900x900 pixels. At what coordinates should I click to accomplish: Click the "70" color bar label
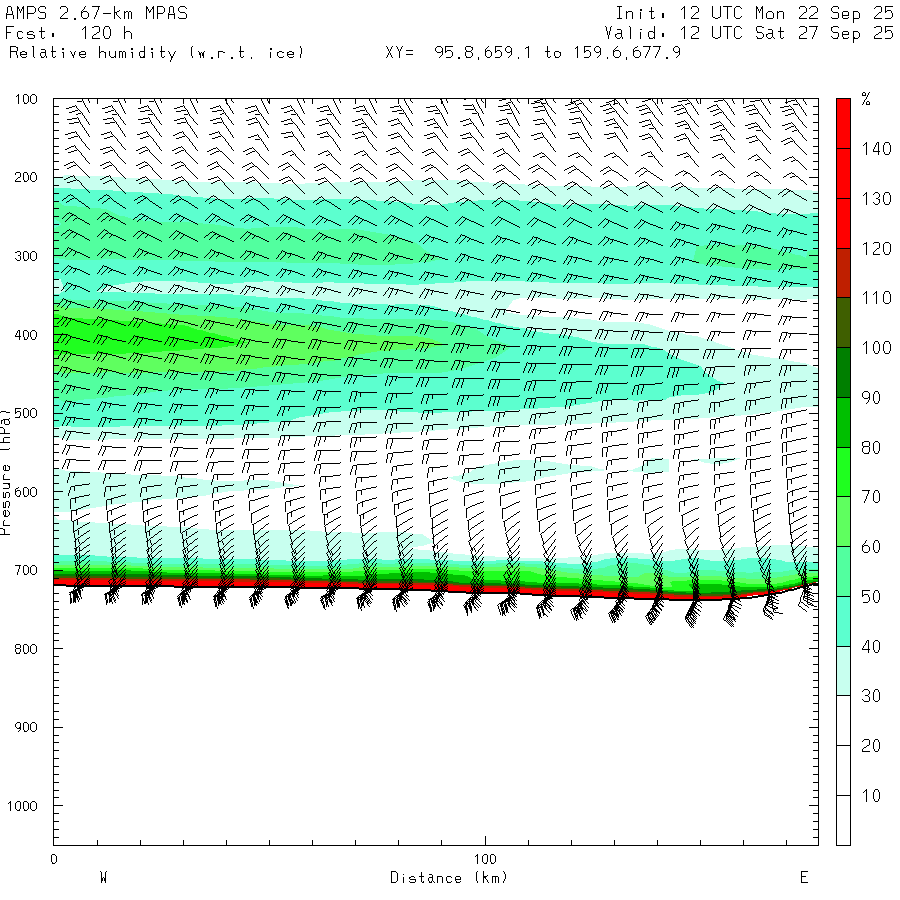(x=871, y=497)
